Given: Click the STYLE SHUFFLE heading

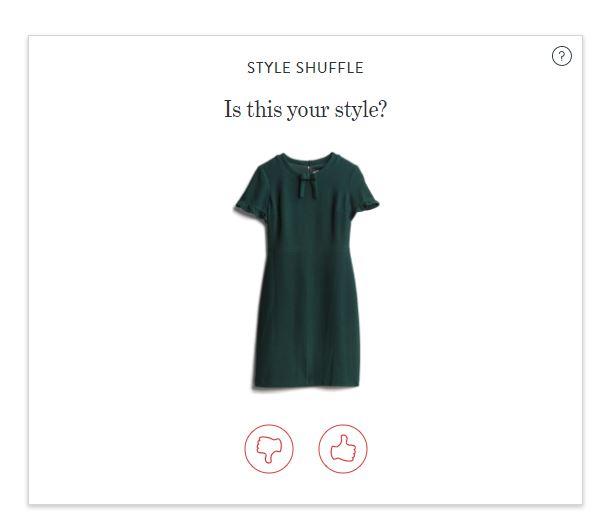Looking at the screenshot, I should (x=305, y=68).
